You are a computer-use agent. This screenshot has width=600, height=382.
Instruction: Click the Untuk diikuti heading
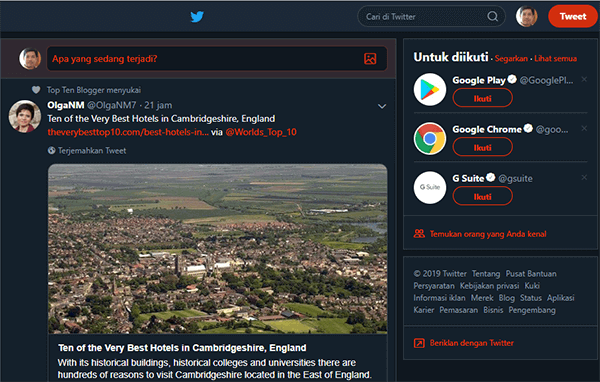pos(451,57)
